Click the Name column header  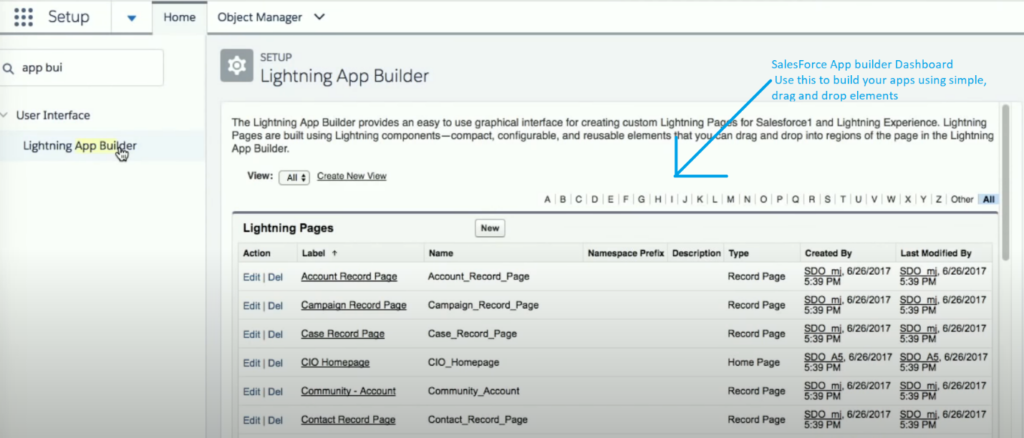[440, 253]
